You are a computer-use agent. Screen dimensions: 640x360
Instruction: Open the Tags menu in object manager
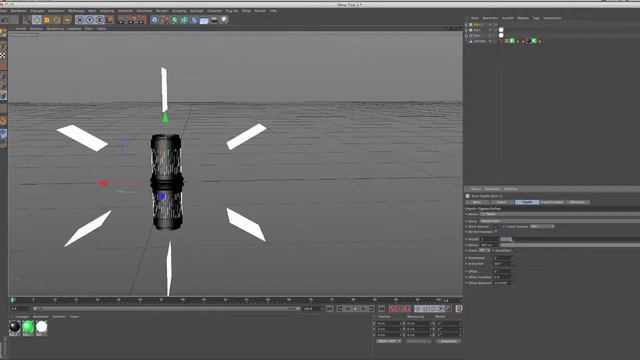coord(536,18)
